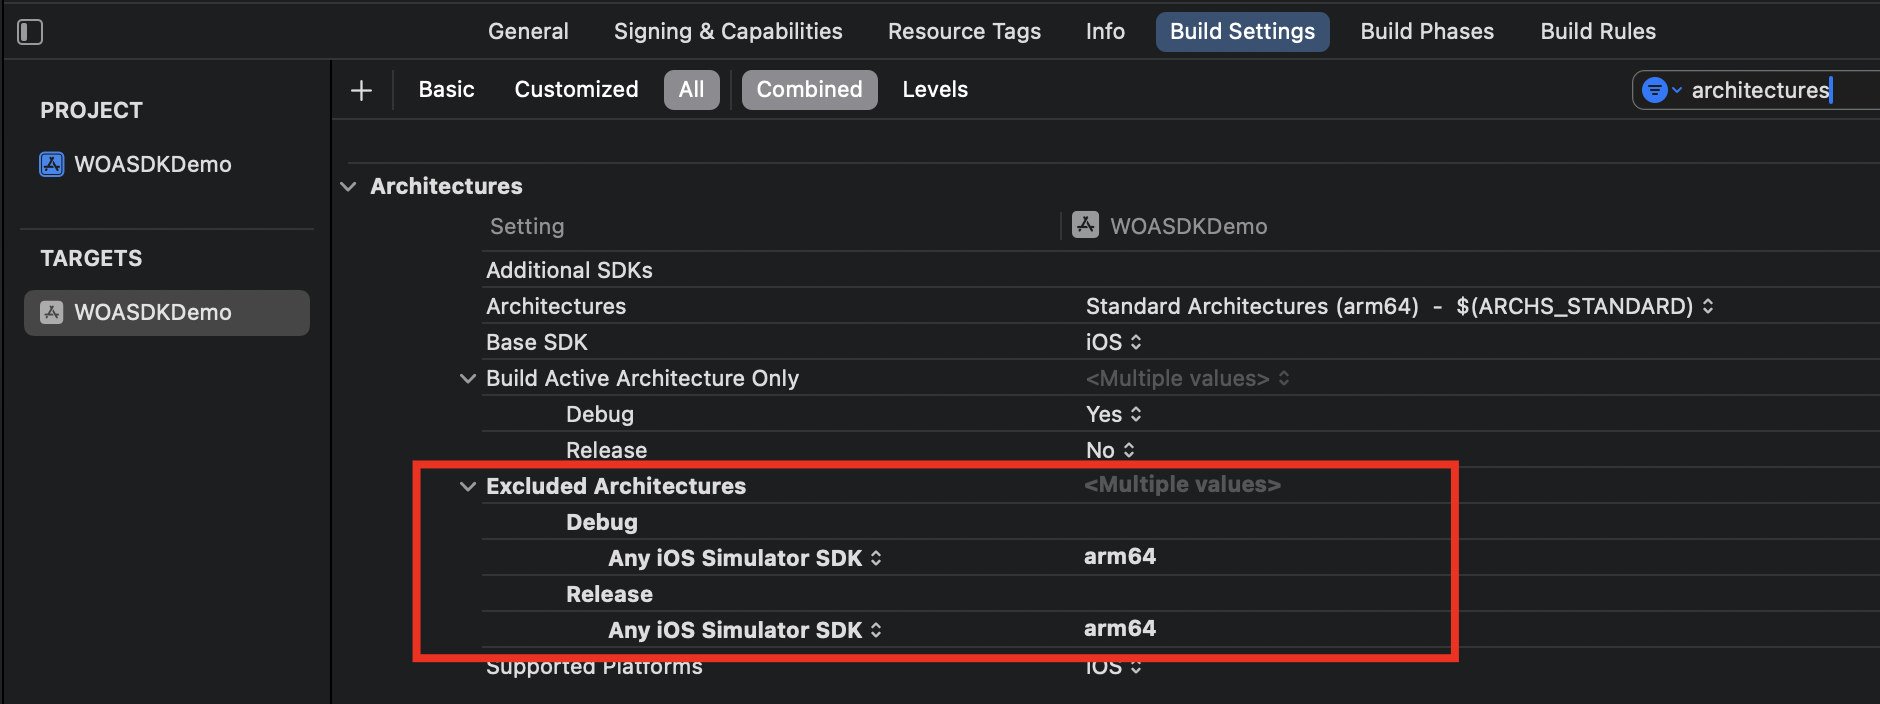The image size is (1880, 704).
Task: Select the WOASDKDemo project icon
Action: 52,164
